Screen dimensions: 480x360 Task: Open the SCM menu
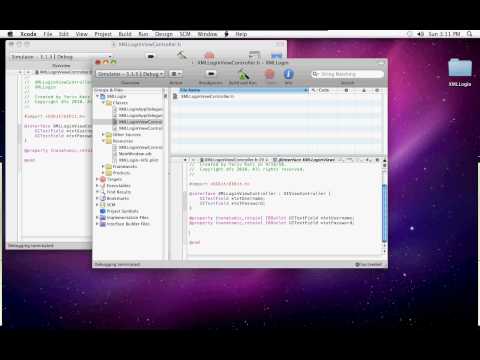coord(185,34)
